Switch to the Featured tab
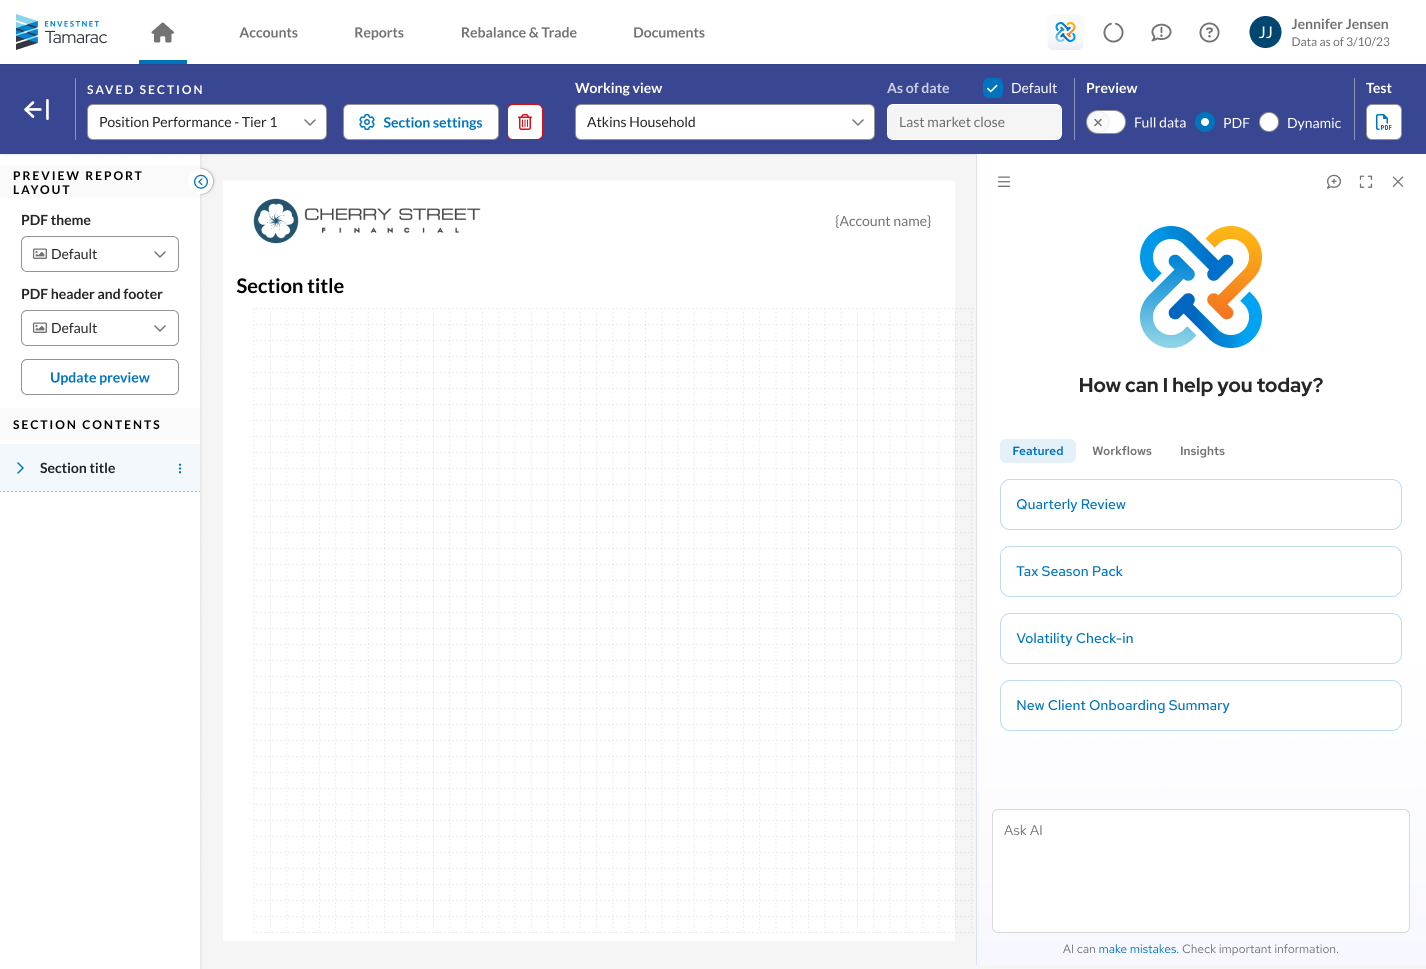The image size is (1426, 969). coord(1038,451)
